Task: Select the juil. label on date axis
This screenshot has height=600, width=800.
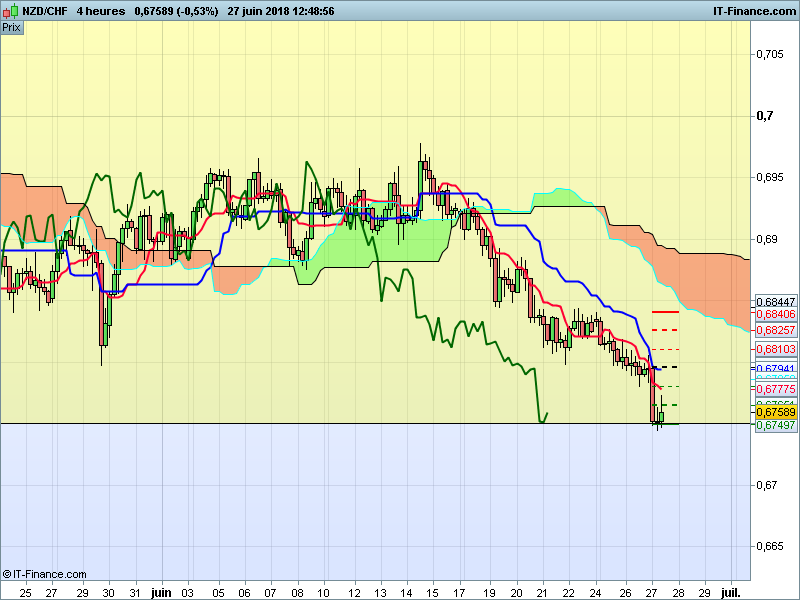Action: click(730, 593)
